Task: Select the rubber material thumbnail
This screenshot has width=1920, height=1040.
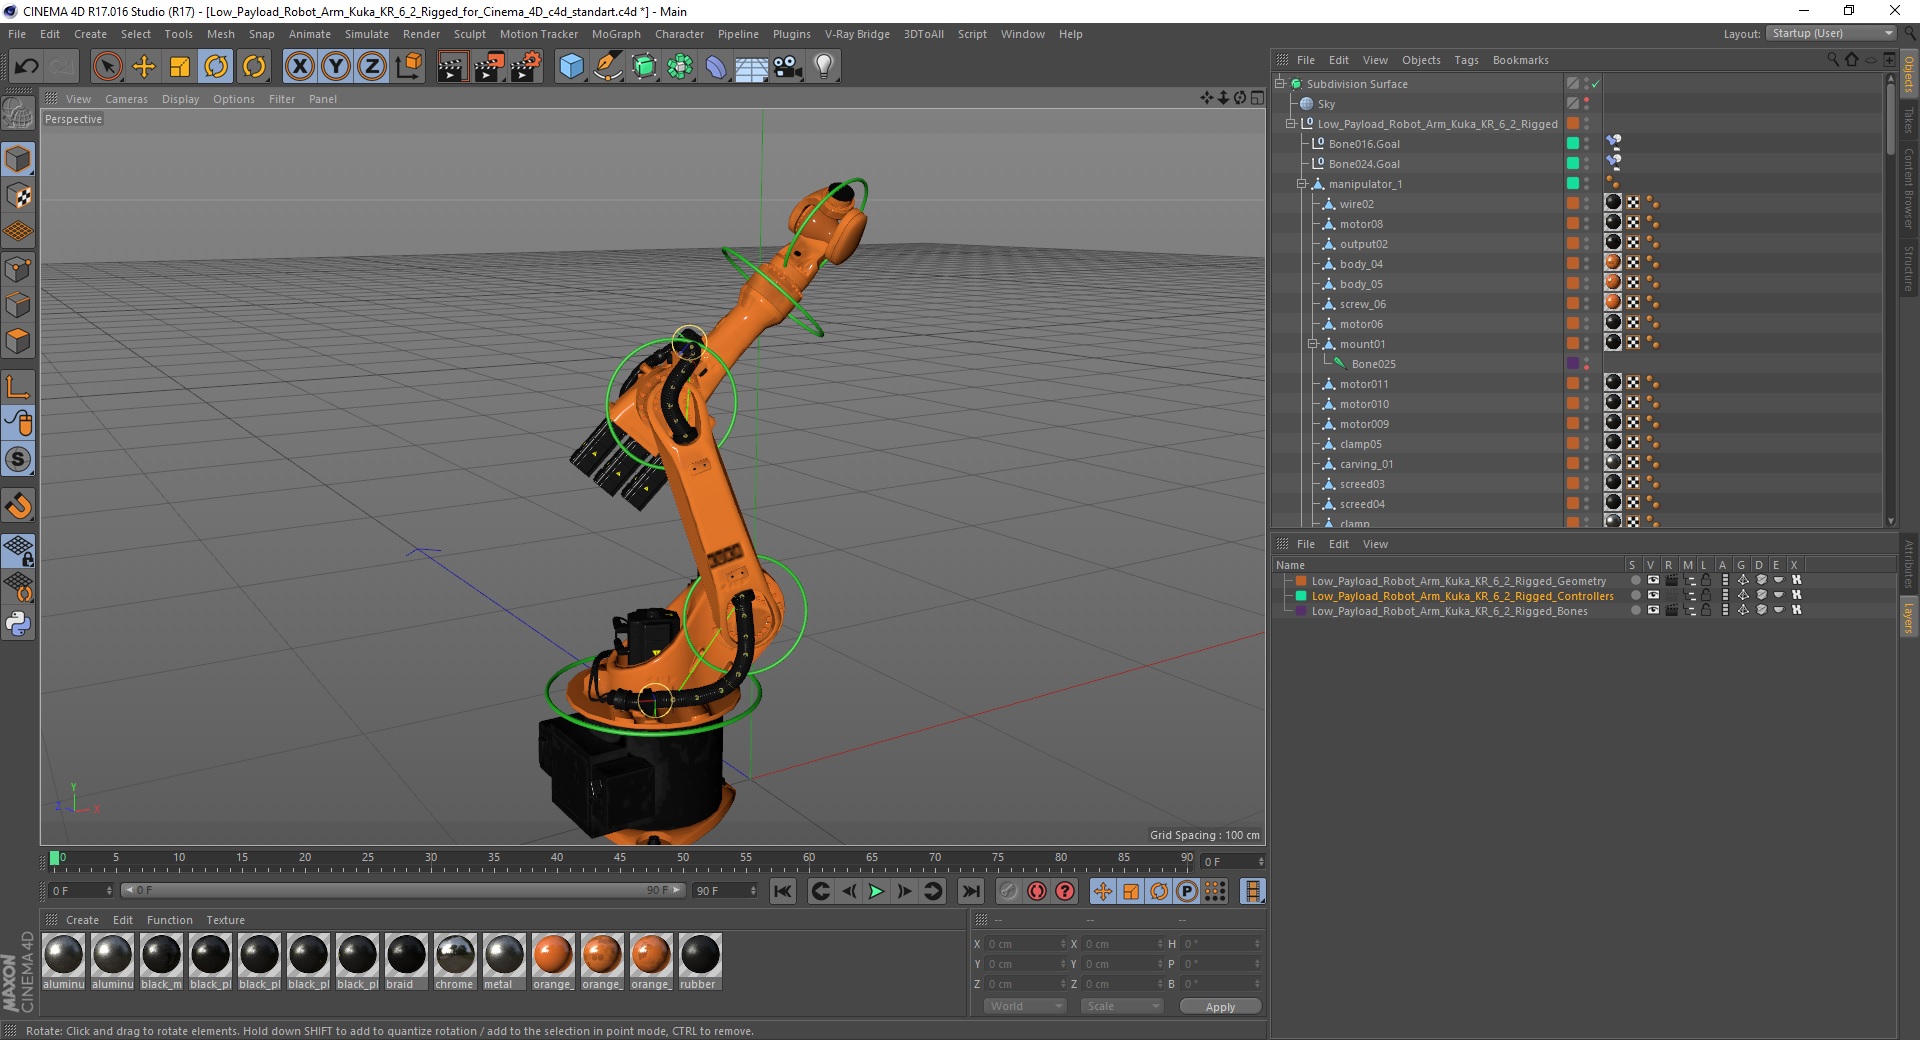Action: (700, 956)
